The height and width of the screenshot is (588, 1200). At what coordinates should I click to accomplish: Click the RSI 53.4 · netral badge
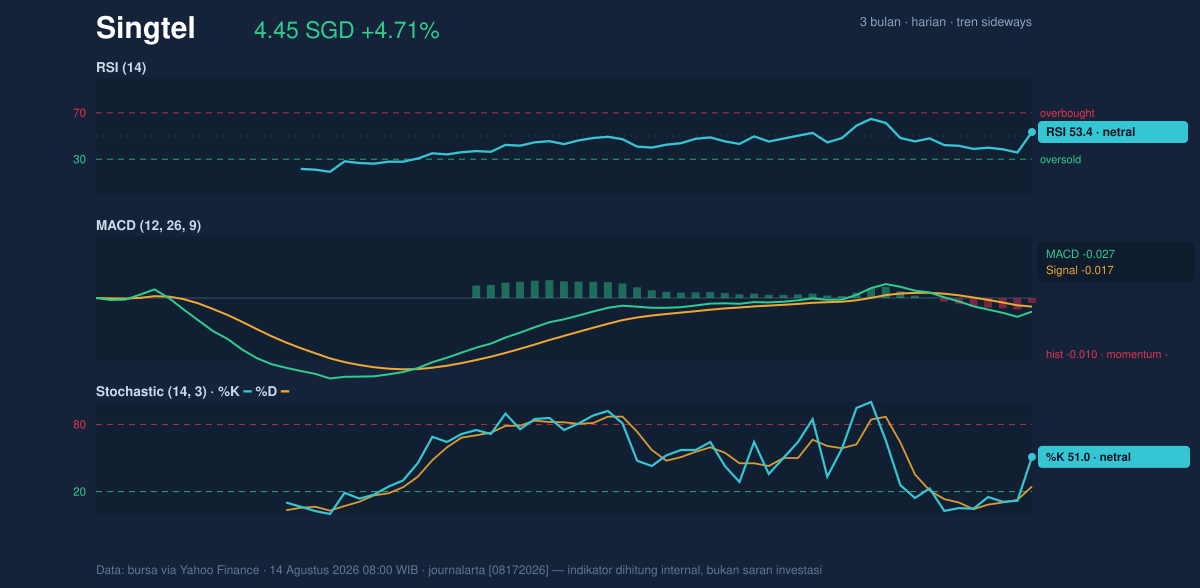pos(1113,132)
